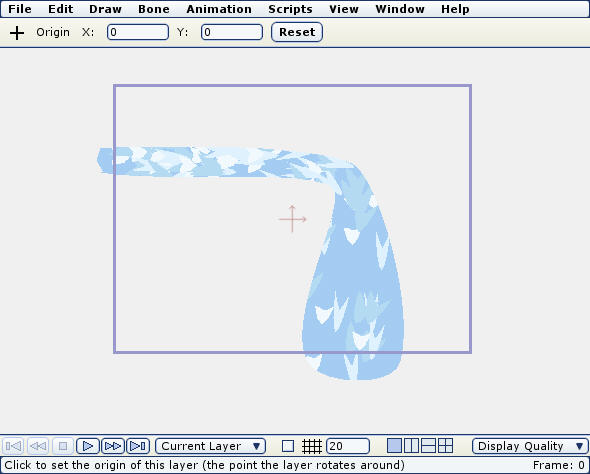Click the rewind to start playback button

click(x=13, y=446)
